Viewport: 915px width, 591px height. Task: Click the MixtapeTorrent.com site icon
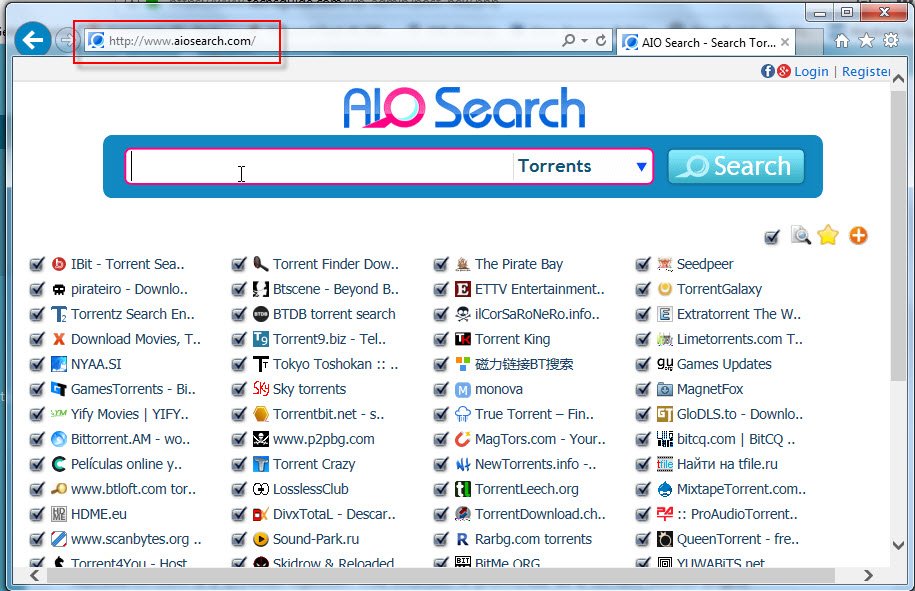665,489
